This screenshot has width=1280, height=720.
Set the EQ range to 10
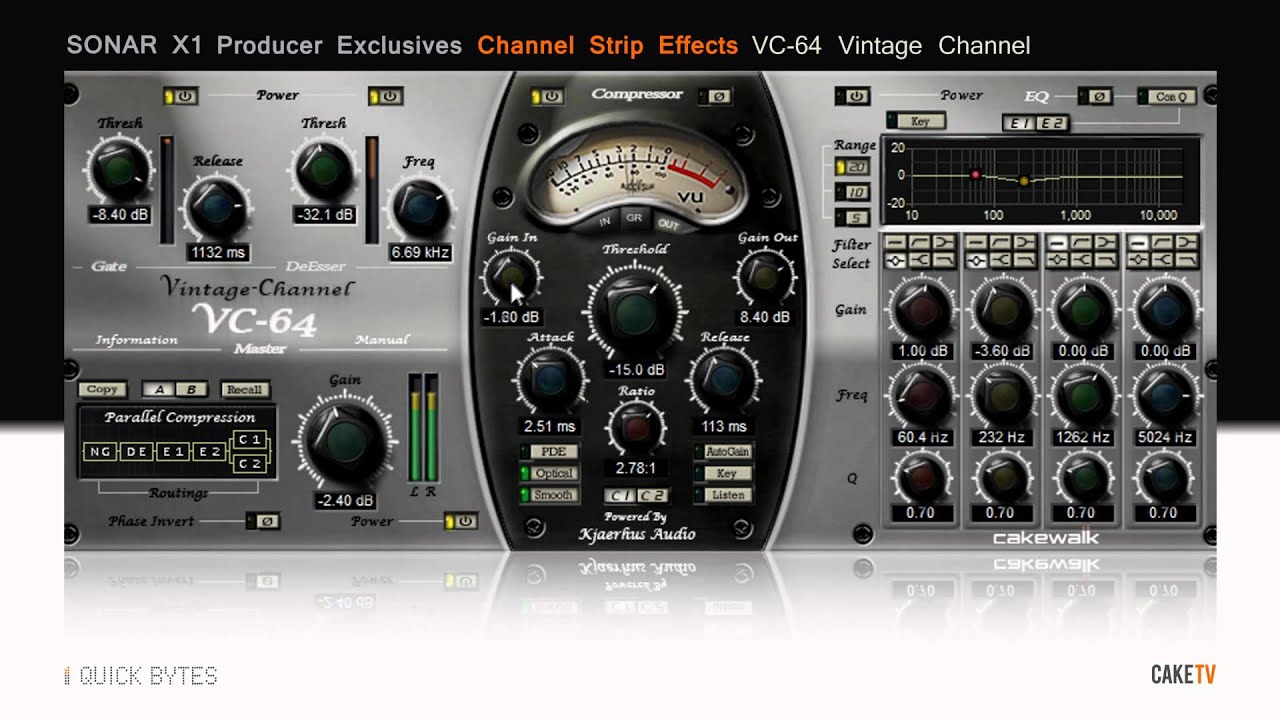pyautogui.click(x=854, y=192)
